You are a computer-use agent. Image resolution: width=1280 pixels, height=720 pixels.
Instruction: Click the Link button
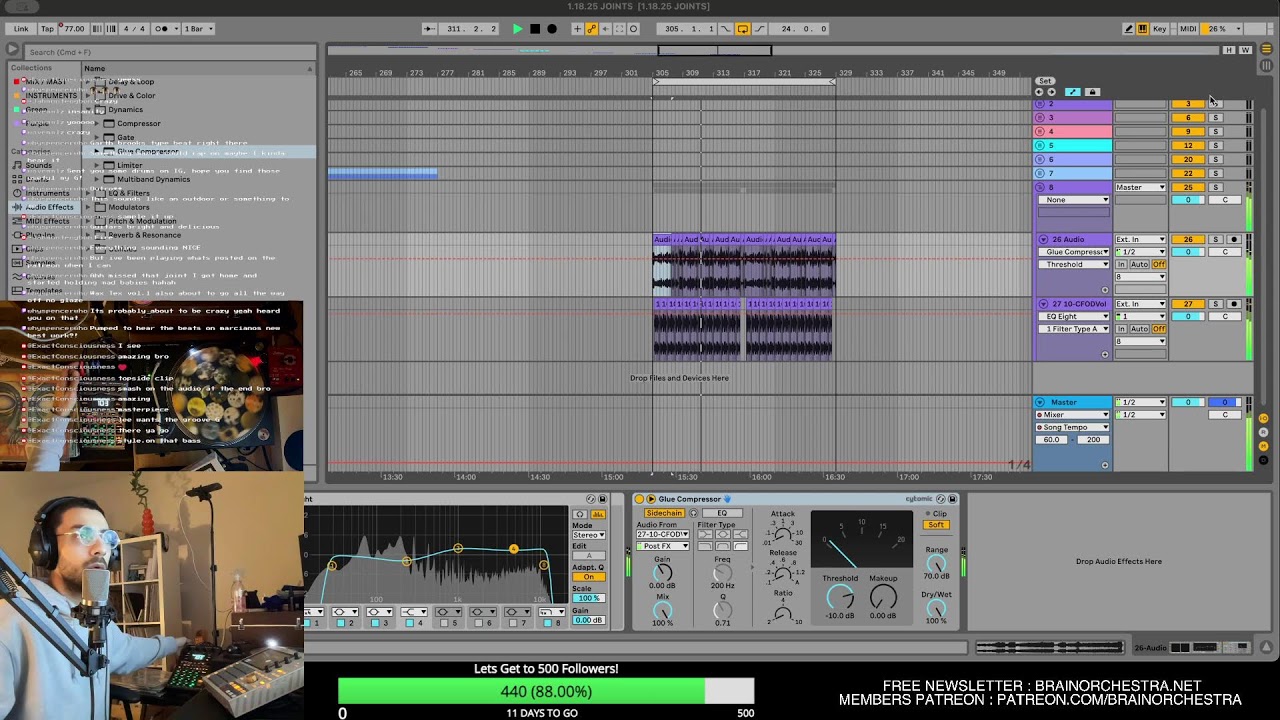21,29
